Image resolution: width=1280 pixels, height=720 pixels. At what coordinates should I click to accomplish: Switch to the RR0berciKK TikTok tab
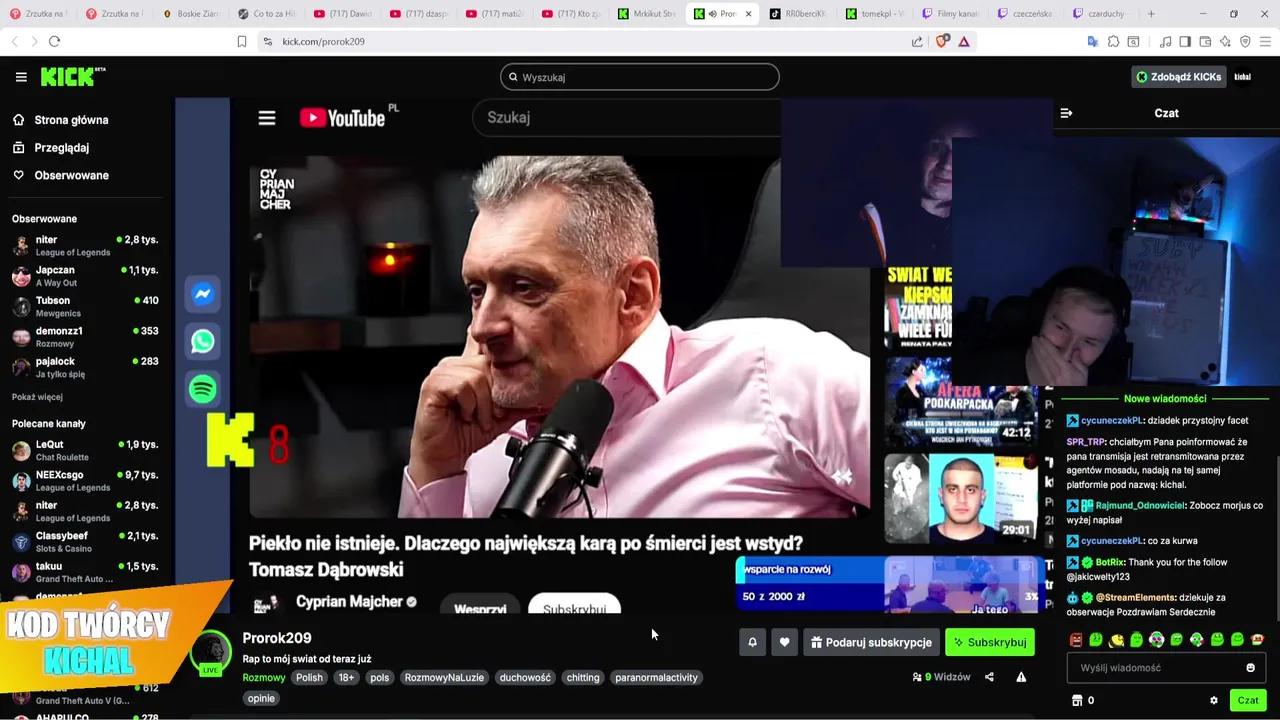[798, 14]
